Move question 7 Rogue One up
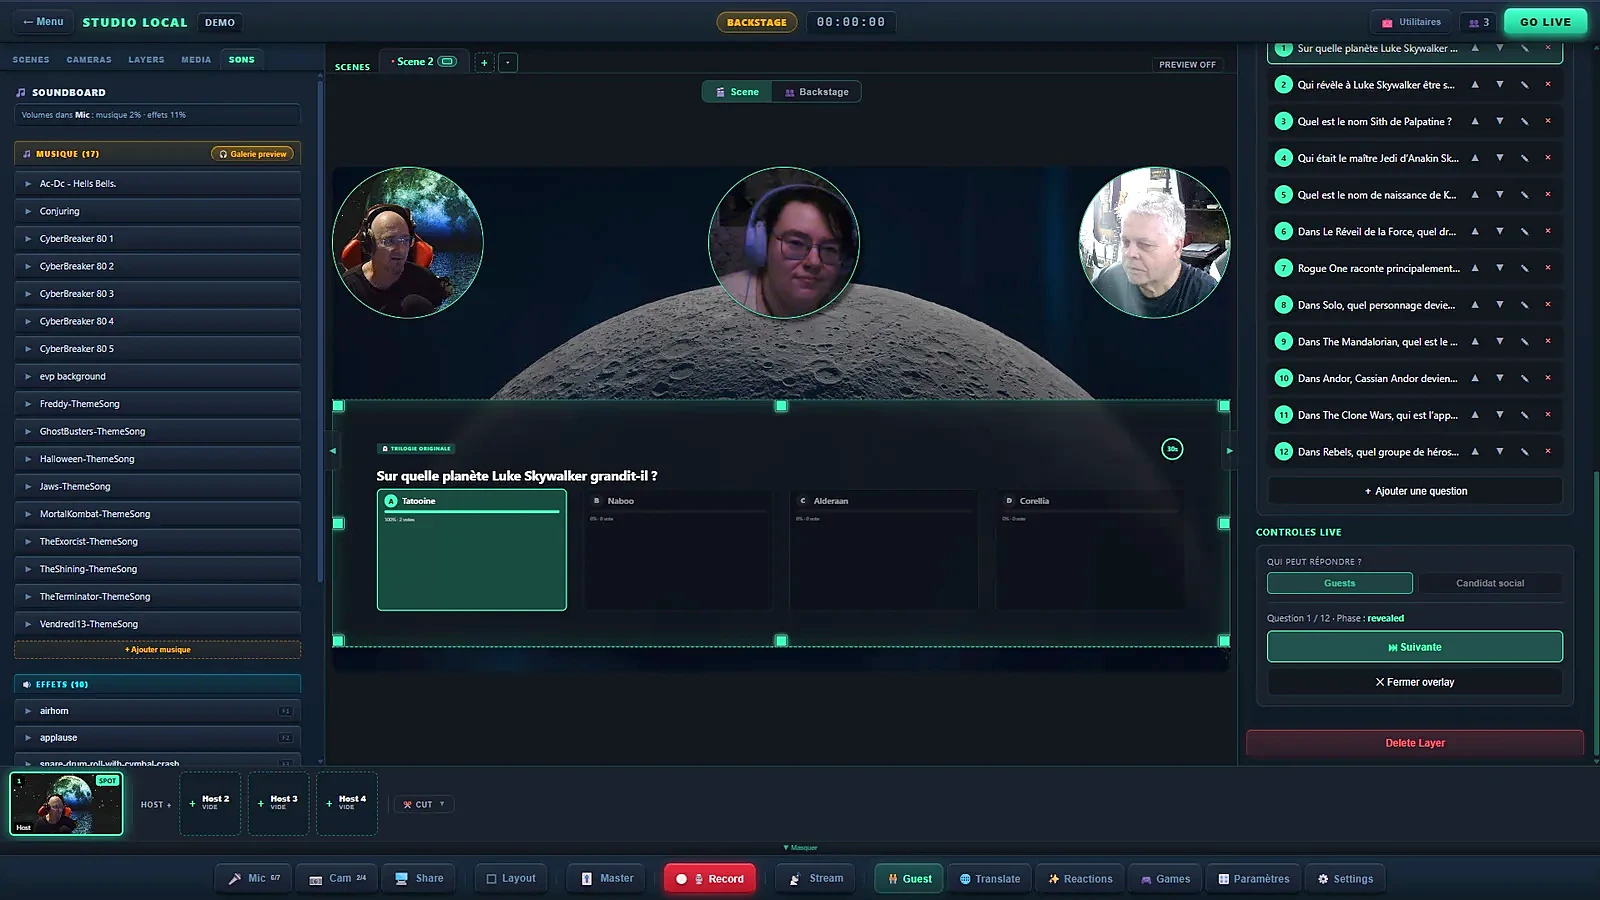 (1475, 268)
